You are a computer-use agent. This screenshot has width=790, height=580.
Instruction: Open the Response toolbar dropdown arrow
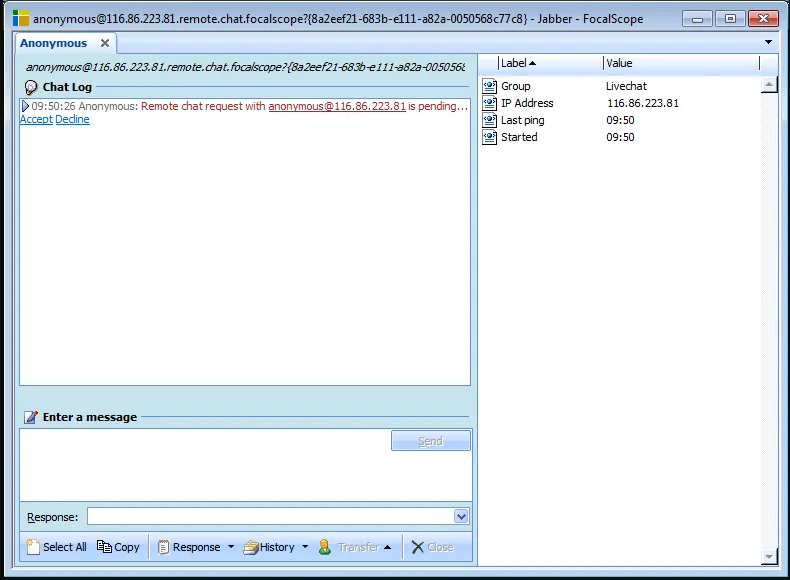pyautogui.click(x=231, y=547)
